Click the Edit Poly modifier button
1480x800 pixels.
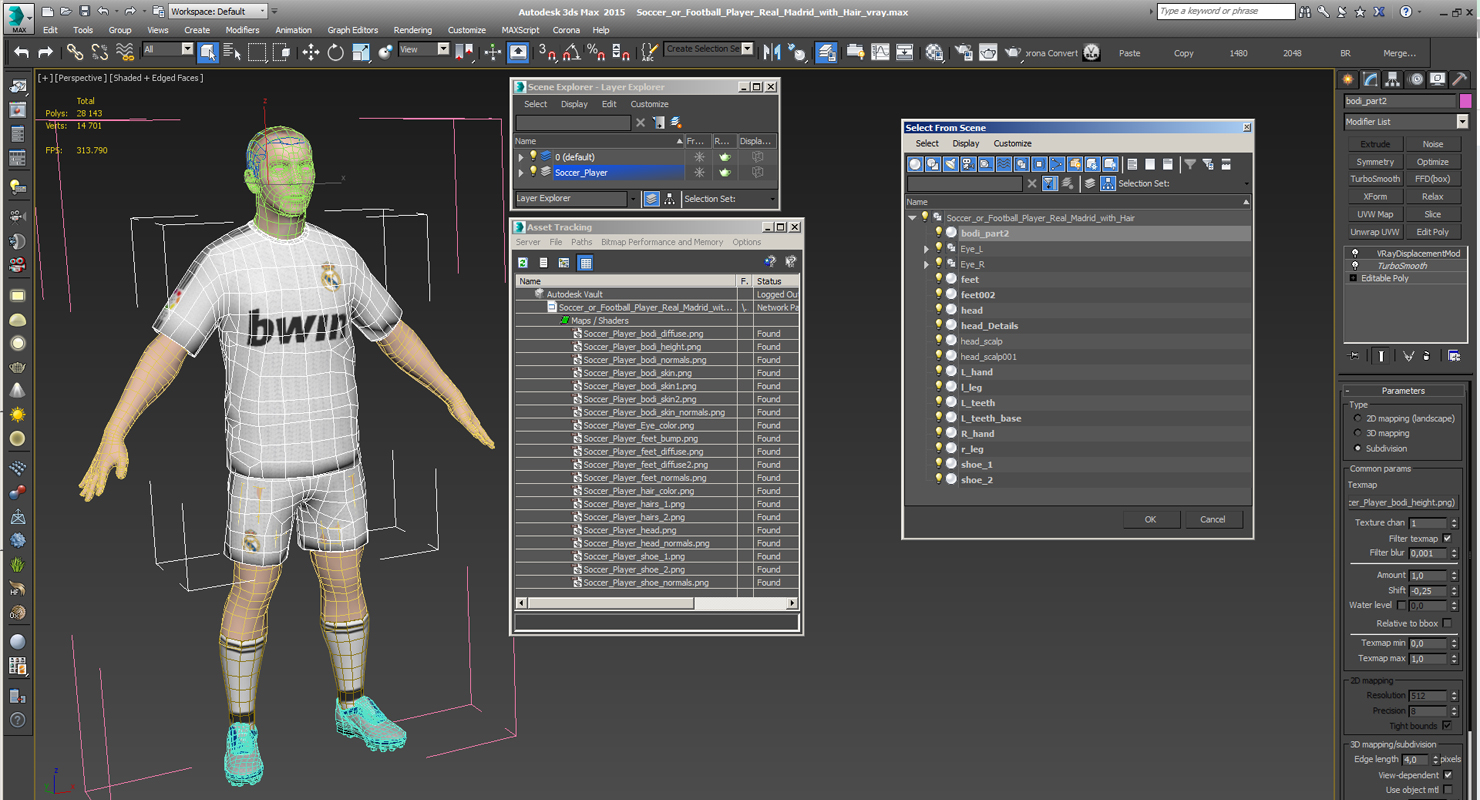1433,232
